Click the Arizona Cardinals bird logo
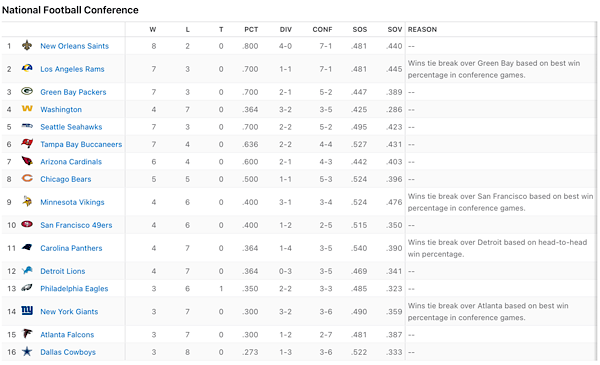Screen dimensions: 600x365 click(27, 161)
